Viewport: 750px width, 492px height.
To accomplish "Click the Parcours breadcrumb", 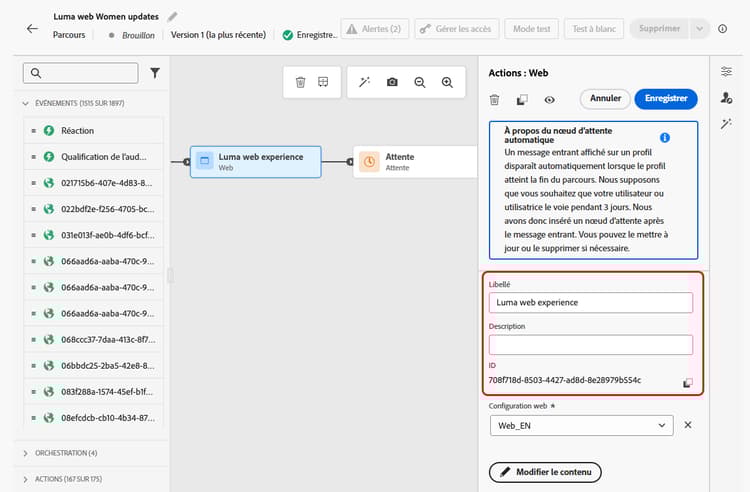I will 69,35.
